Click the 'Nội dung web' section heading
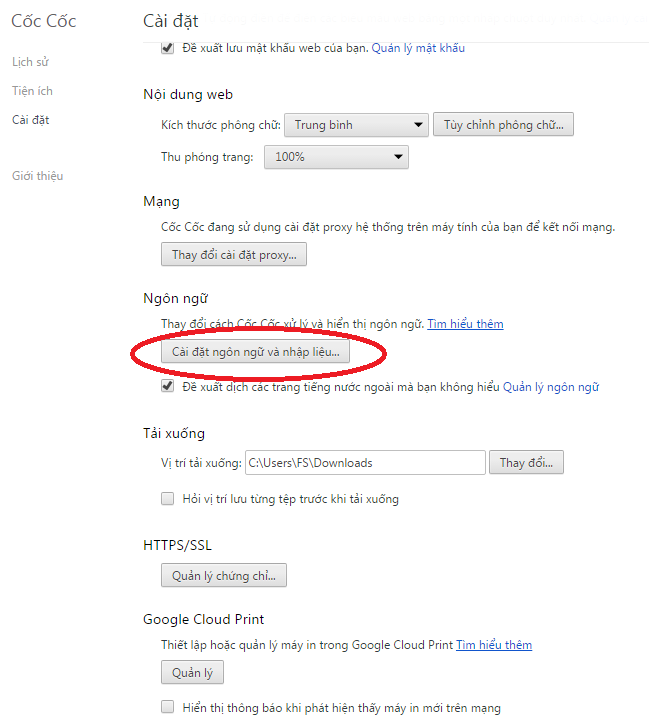Viewport: 649px width, 727px height. pos(188,95)
